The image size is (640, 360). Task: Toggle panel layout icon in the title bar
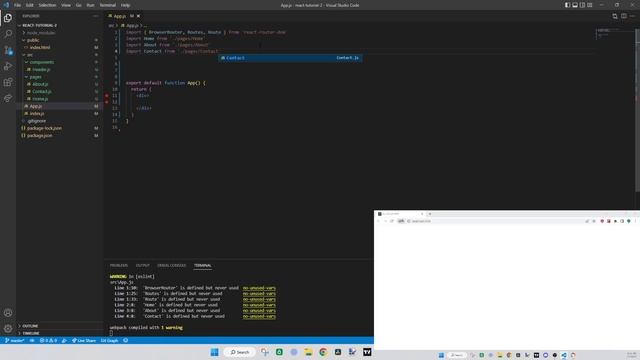575,5
